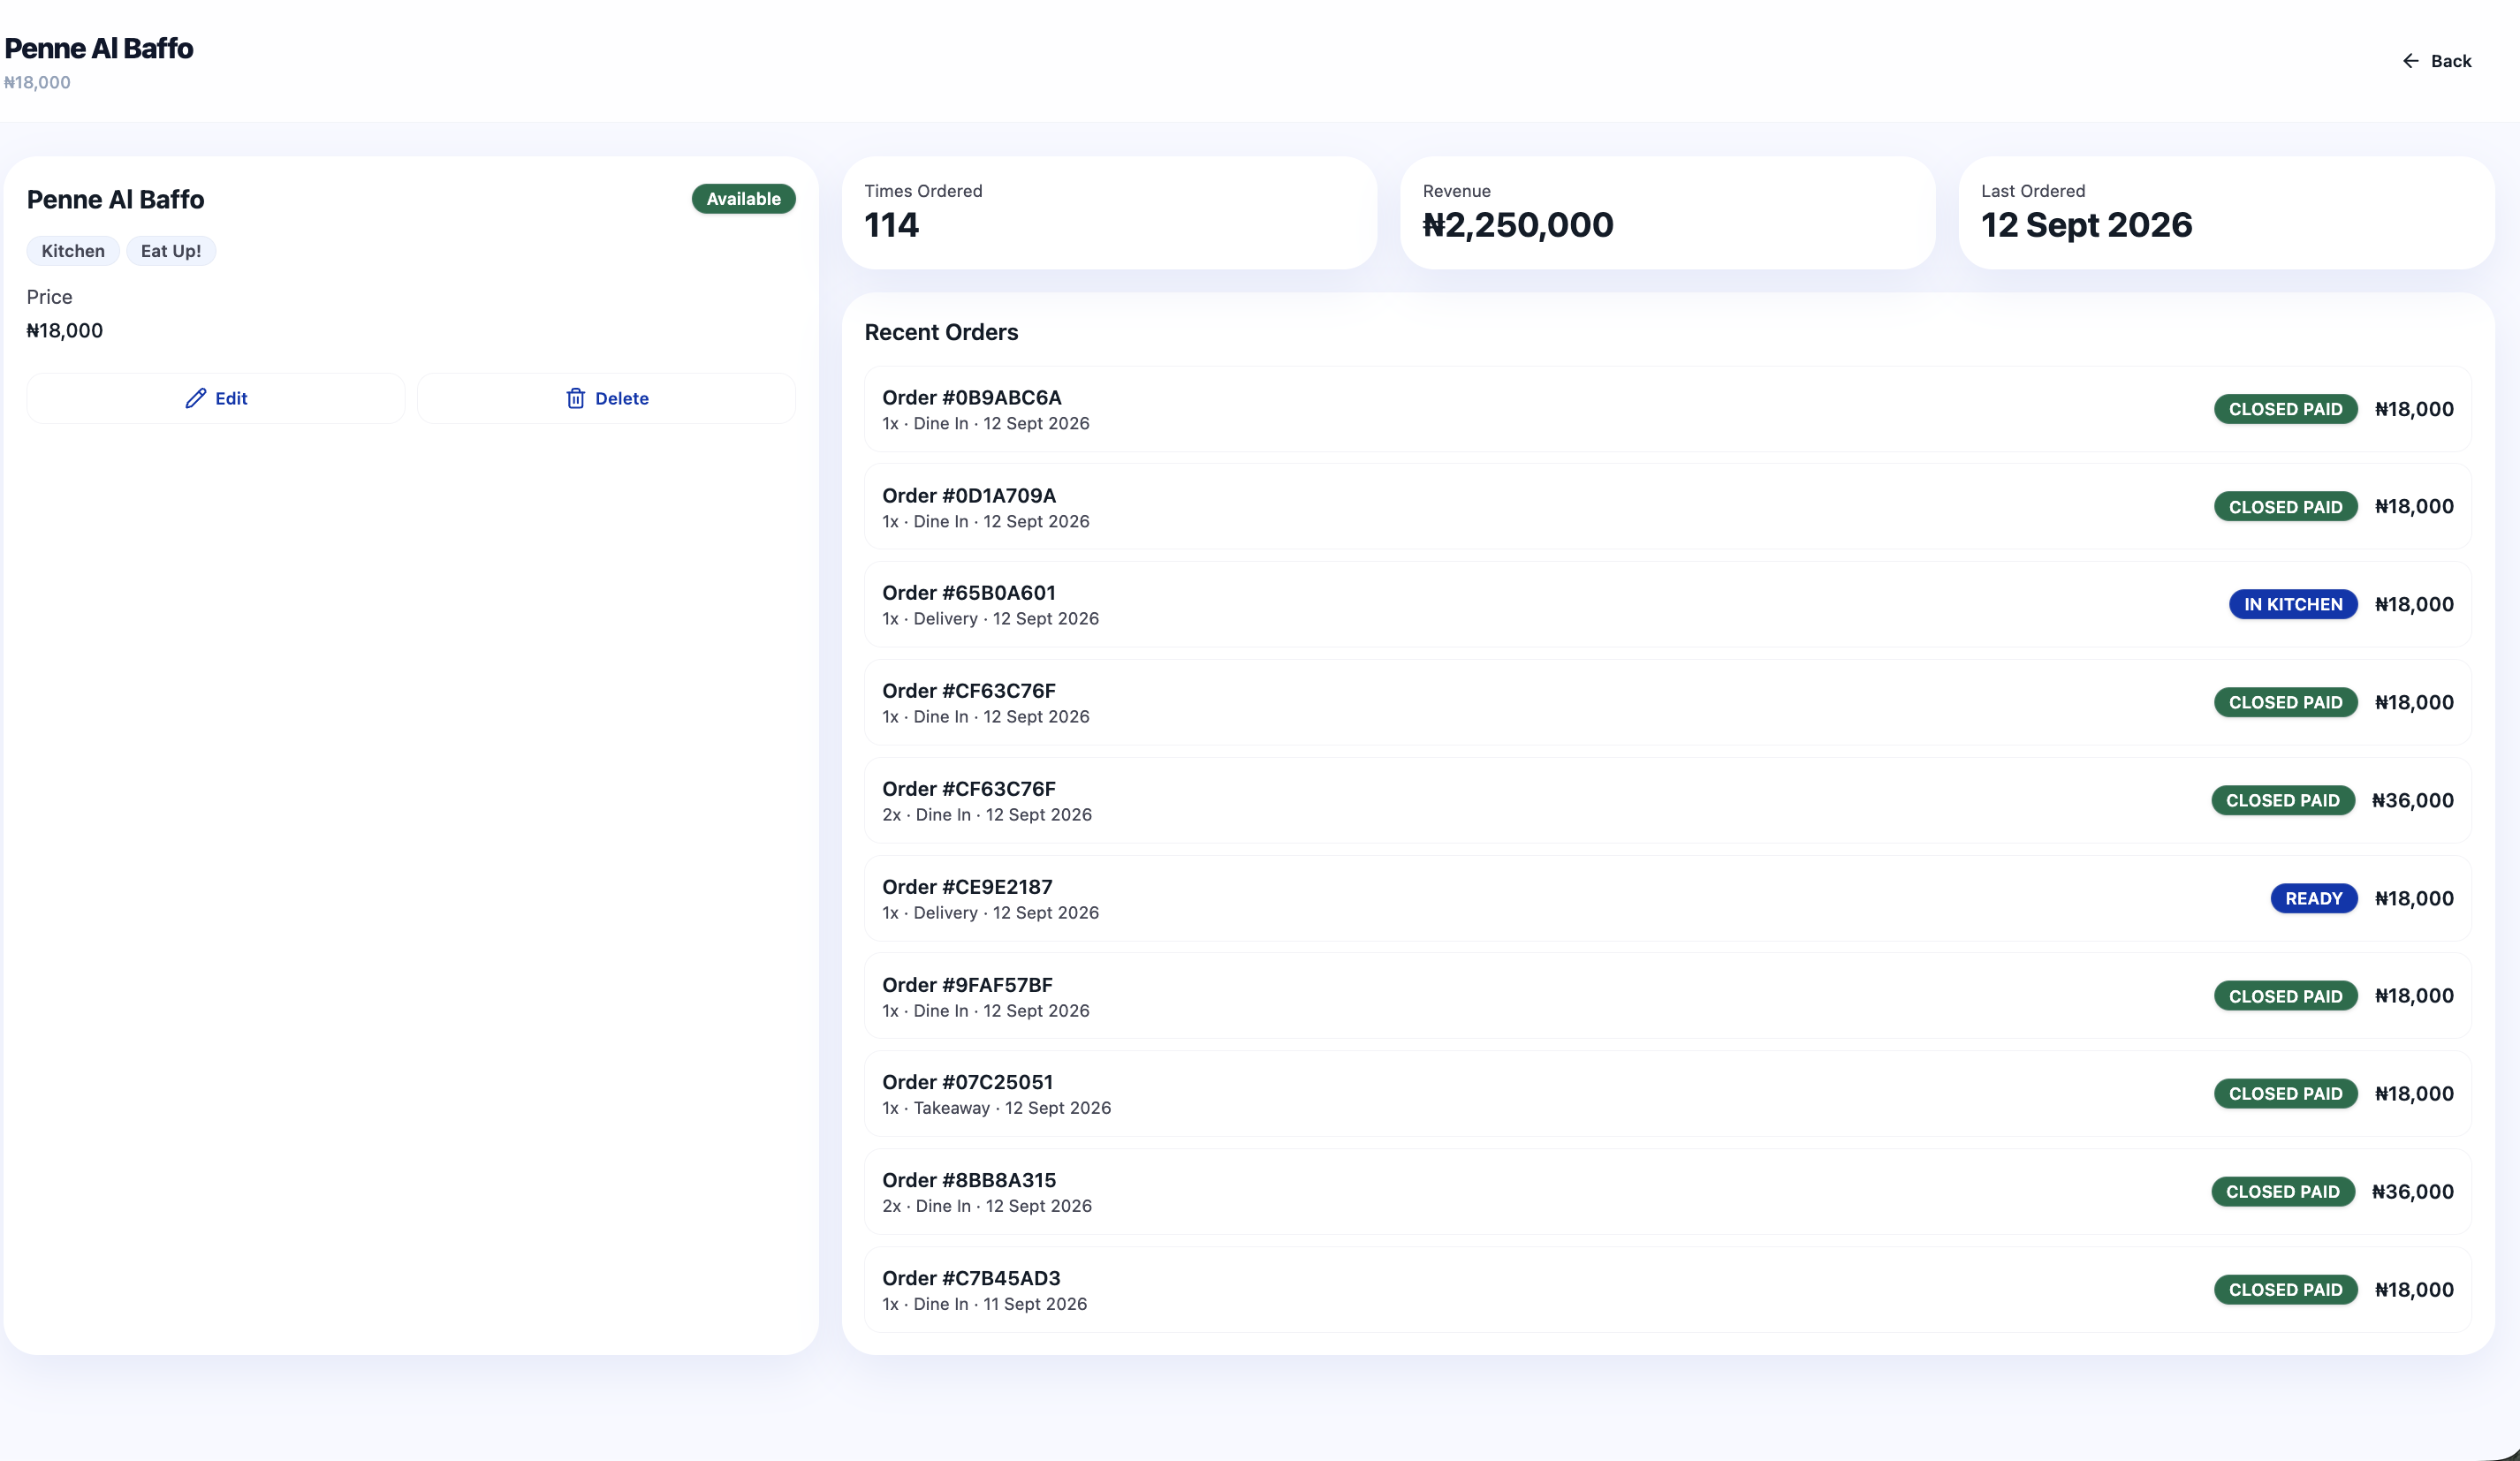Open Order #C7B45AD3

click(x=1667, y=1290)
